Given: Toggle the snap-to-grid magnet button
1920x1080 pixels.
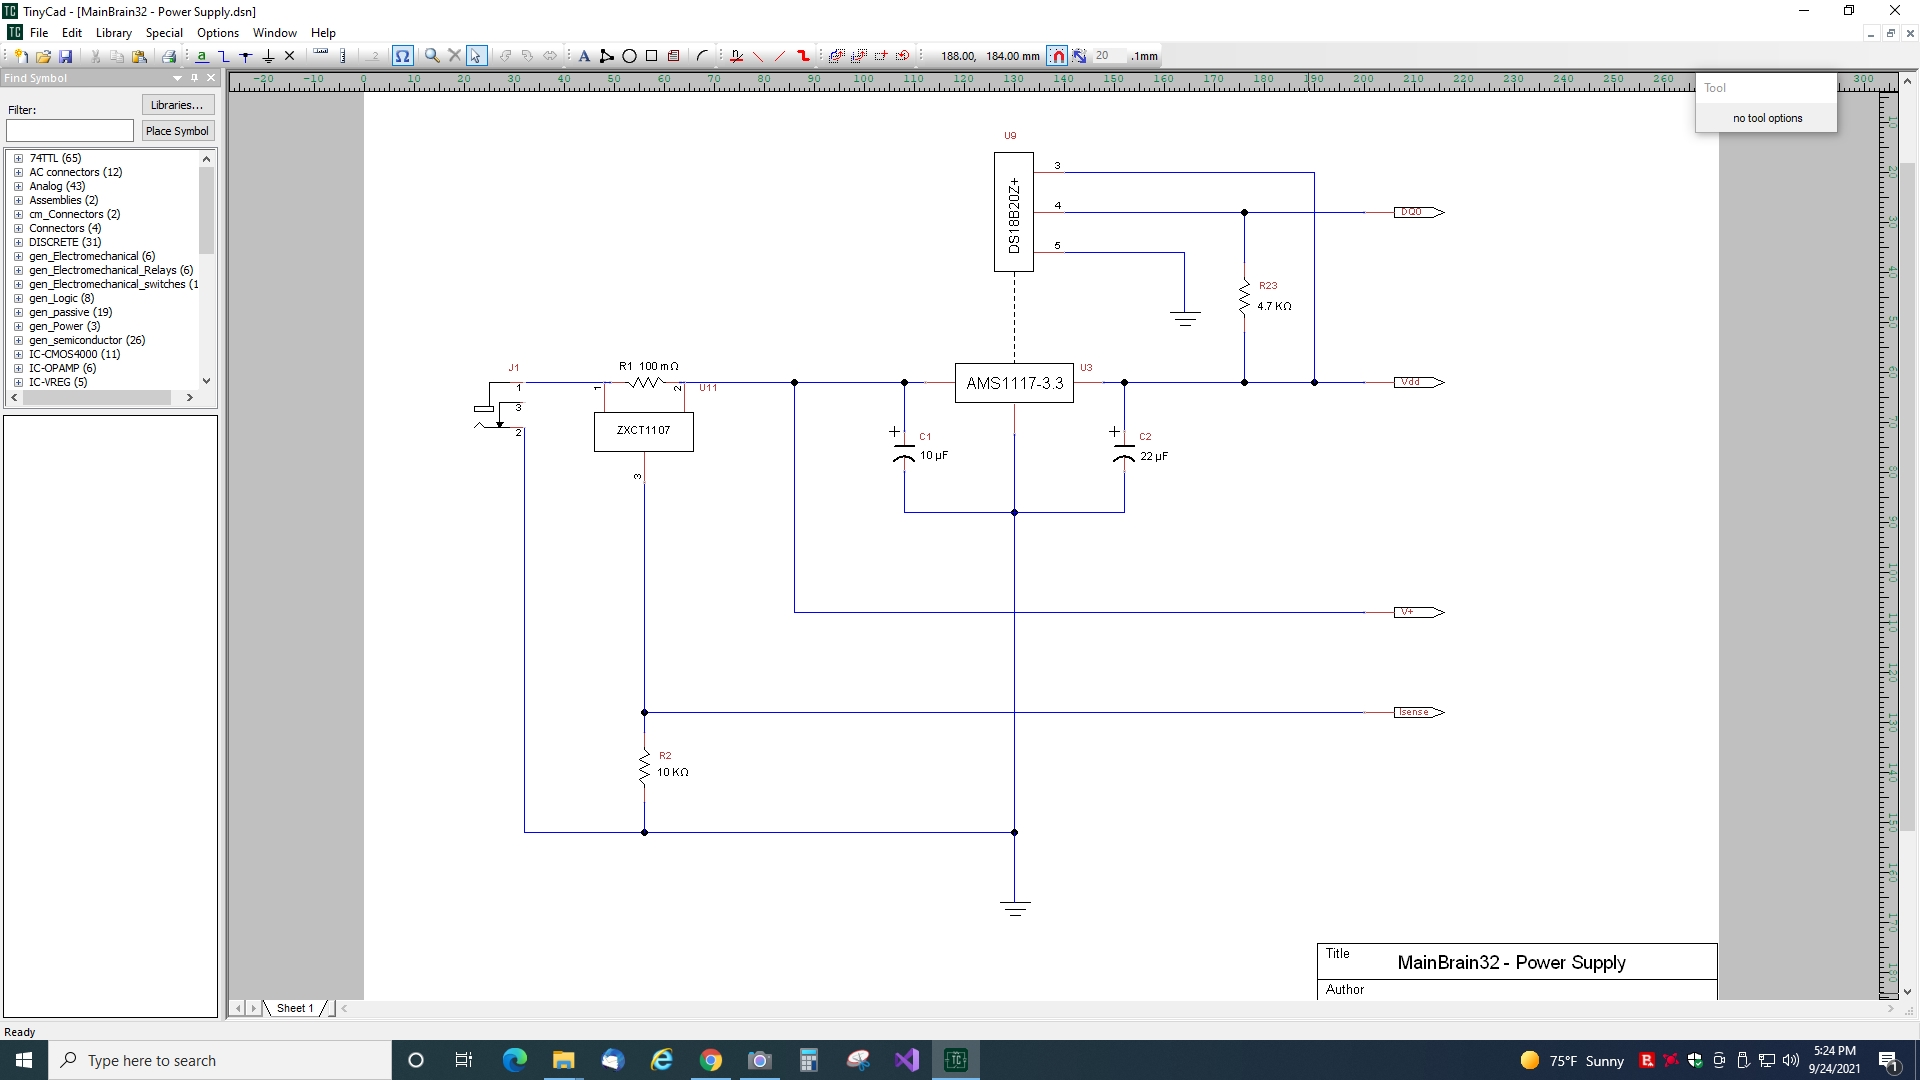Looking at the screenshot, I should pos(1057,56).
